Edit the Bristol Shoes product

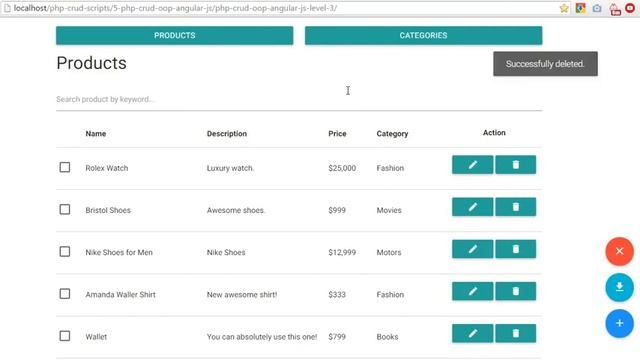tap(472, 207)
